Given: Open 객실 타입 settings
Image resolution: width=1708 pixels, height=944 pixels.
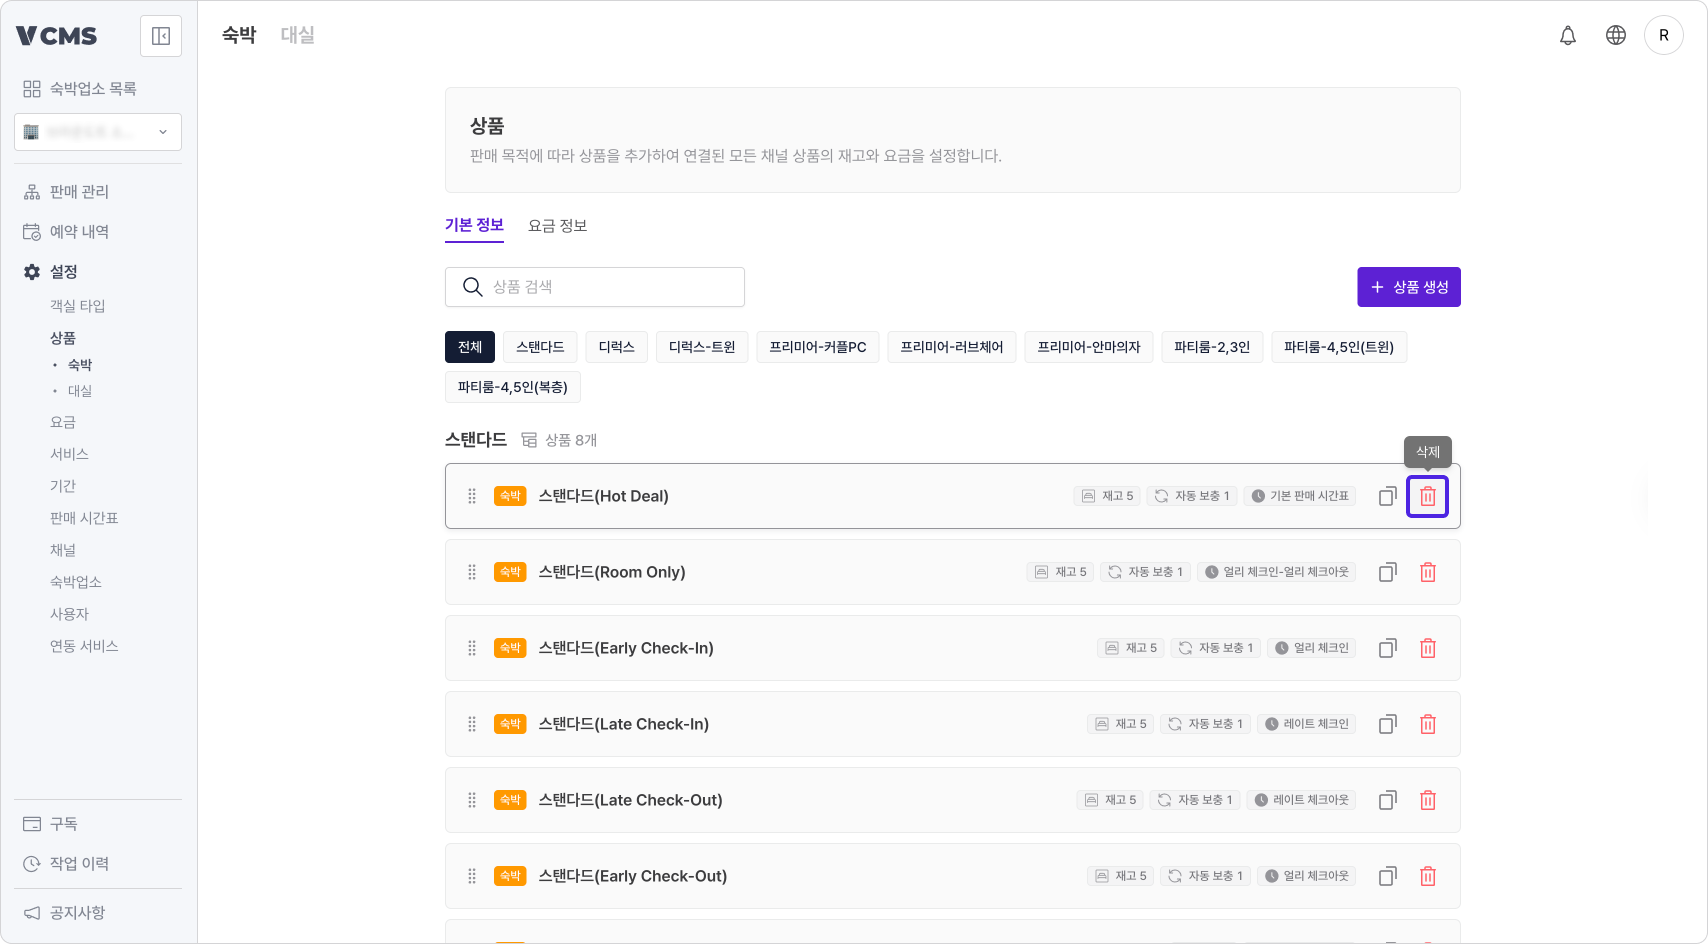Looking at the screenshot, I should coord(78,306).
